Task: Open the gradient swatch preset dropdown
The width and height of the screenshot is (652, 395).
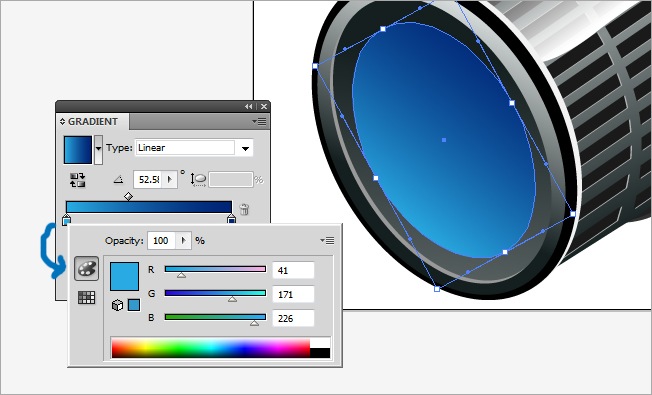Action: pyautogui.click(x=98, y=149)
